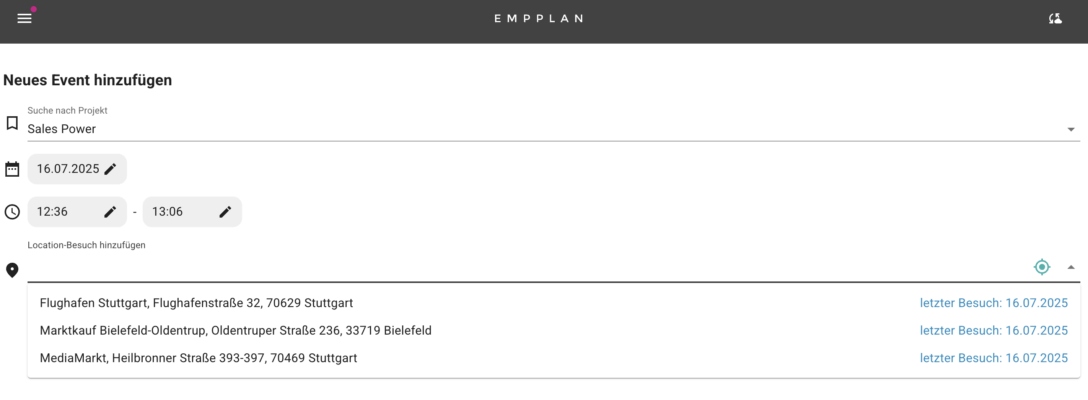Select Marktkauf Bielefeld-Oldentrup location option

(554, 331)
